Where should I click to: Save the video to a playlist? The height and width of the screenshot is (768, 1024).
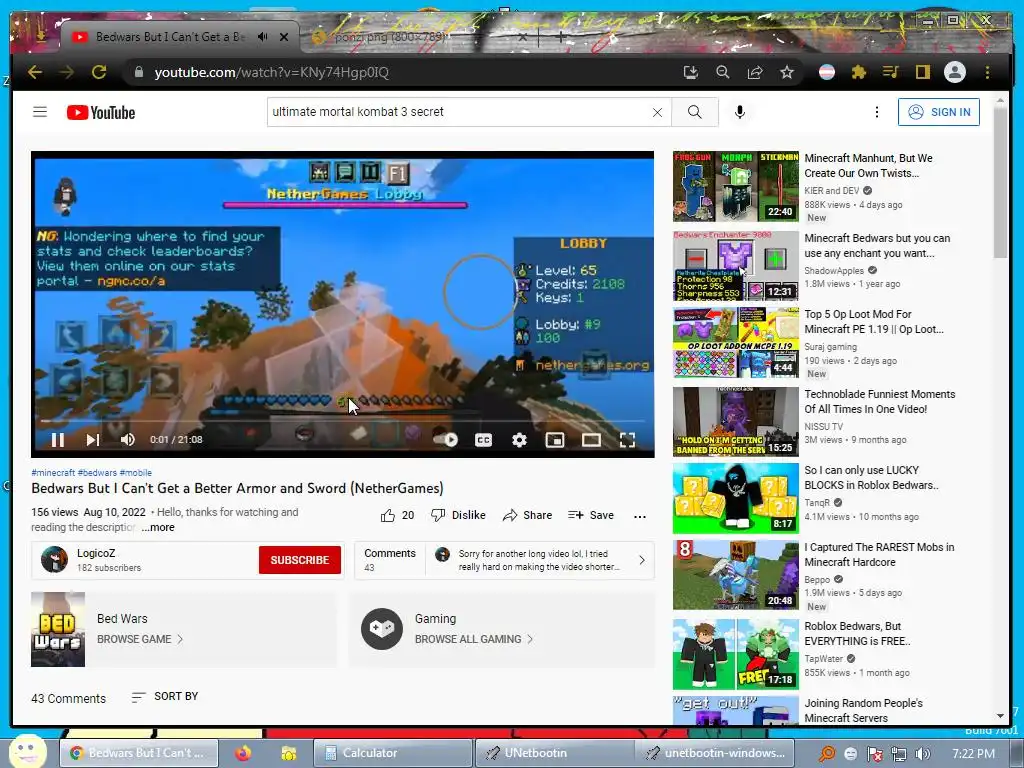pos(591,515)
